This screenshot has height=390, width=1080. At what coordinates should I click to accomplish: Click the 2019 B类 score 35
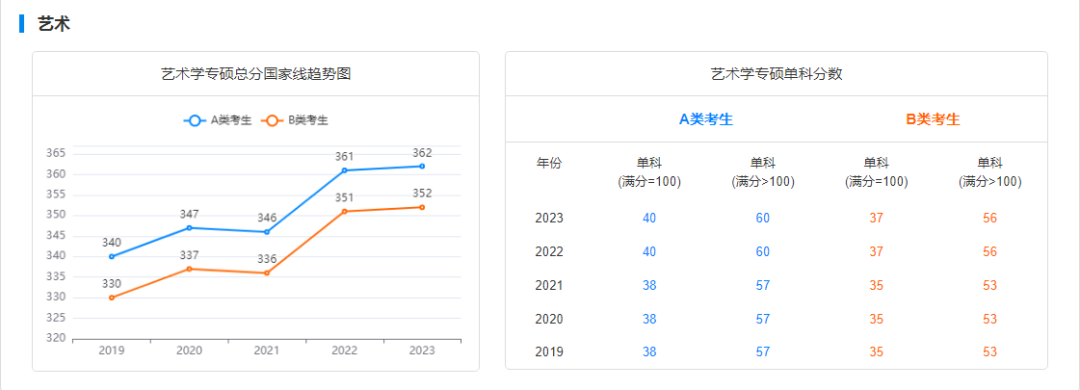point(876,352)
